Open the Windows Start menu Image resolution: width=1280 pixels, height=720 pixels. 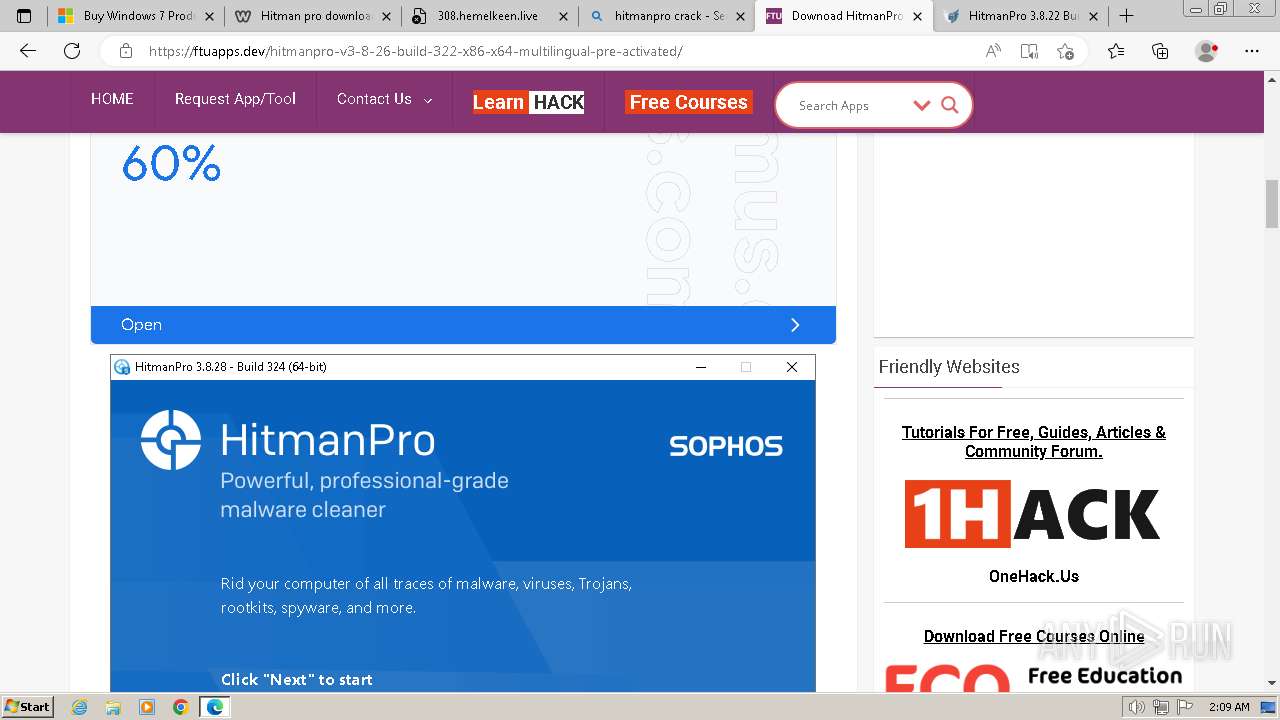(27, 707)
